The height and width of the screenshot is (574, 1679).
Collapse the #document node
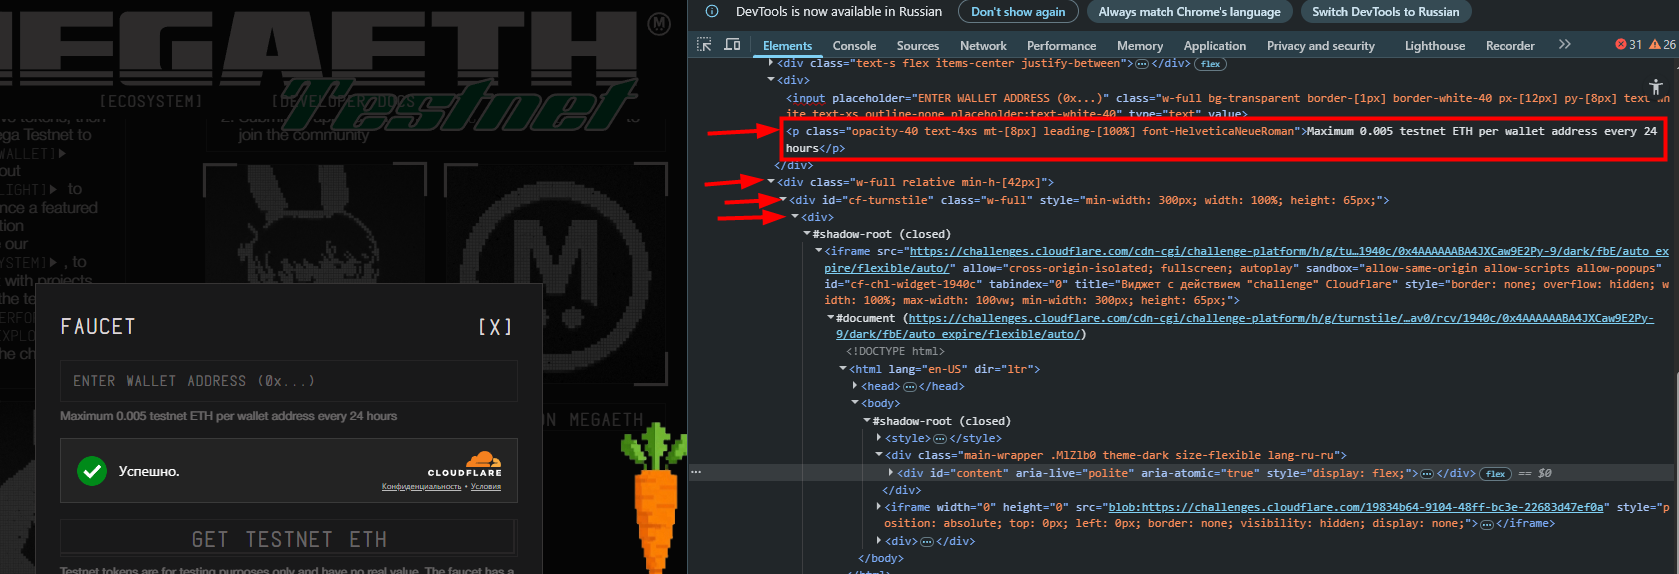pyautogui.click(x=830, y=318)
